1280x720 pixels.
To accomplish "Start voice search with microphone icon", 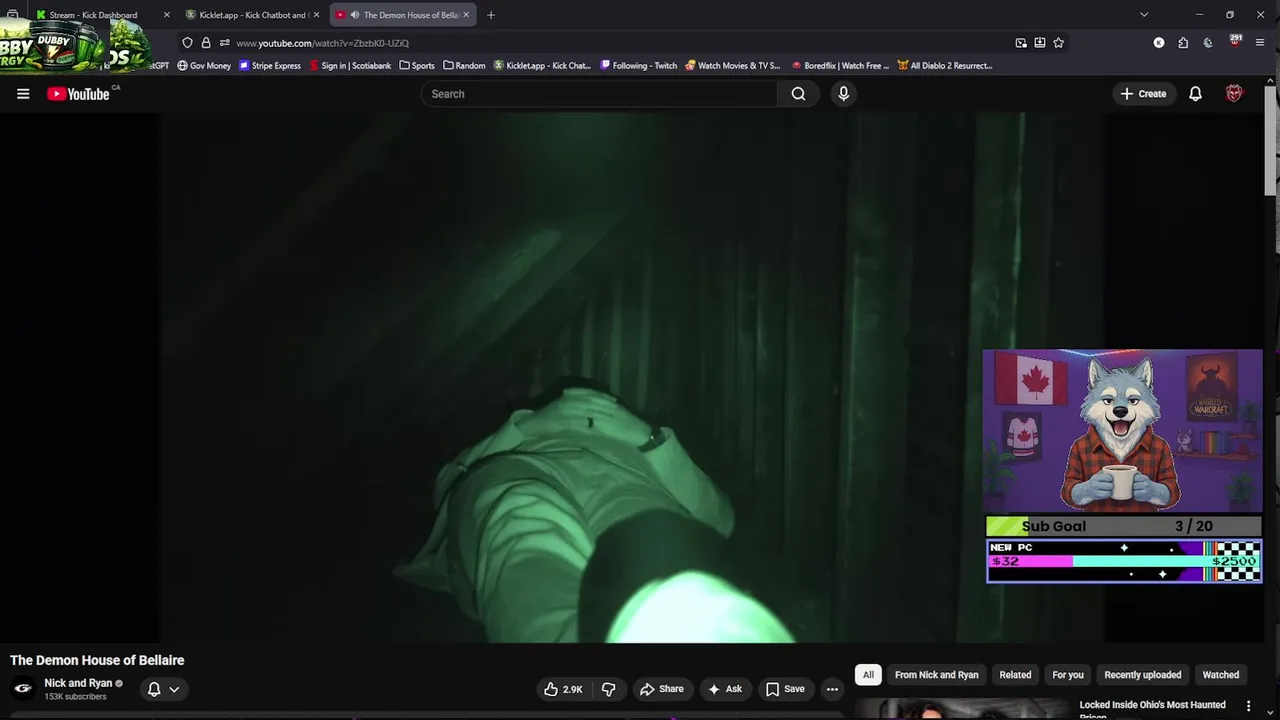I will click(x=843, y=94).
